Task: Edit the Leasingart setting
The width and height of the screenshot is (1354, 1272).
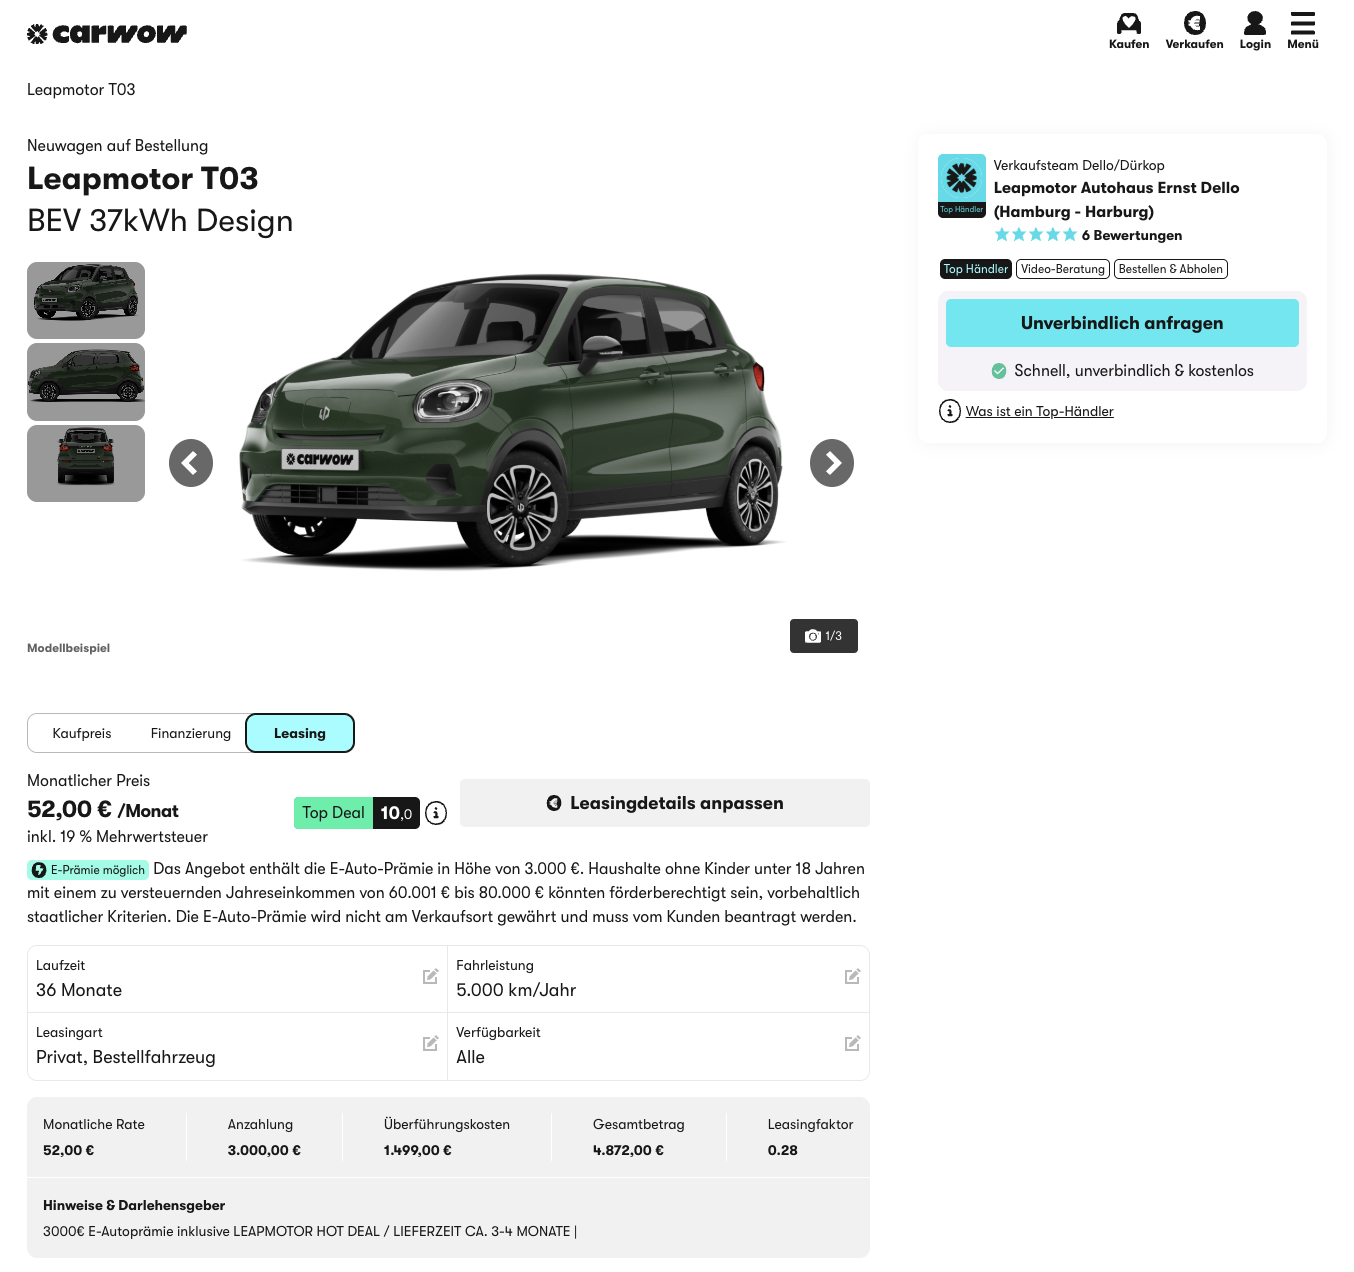Action: 430,1044
